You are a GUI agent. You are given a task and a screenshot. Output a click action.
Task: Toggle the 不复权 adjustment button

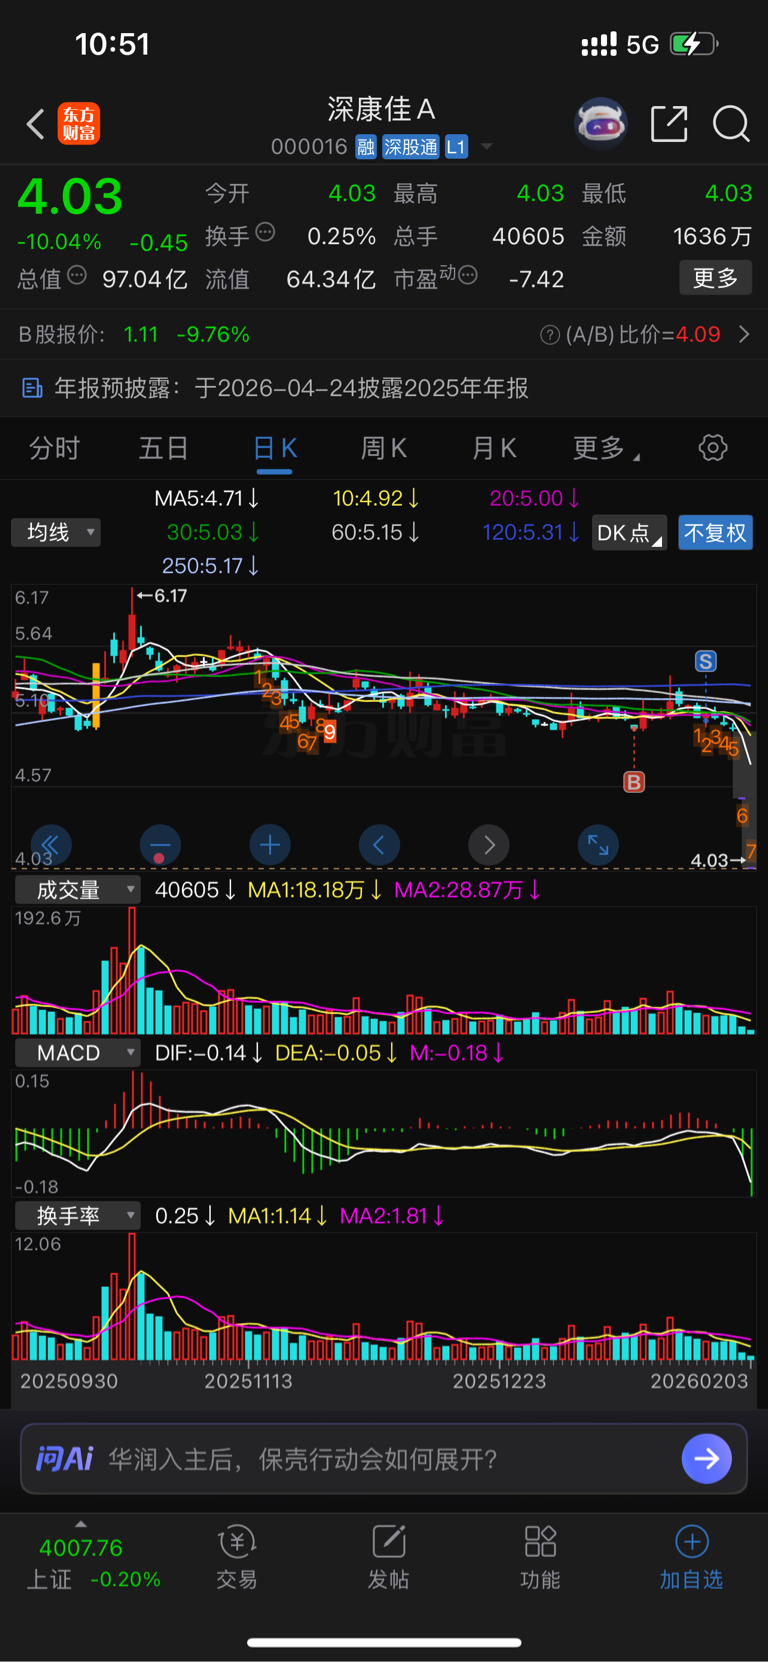(x=715, y=533)
